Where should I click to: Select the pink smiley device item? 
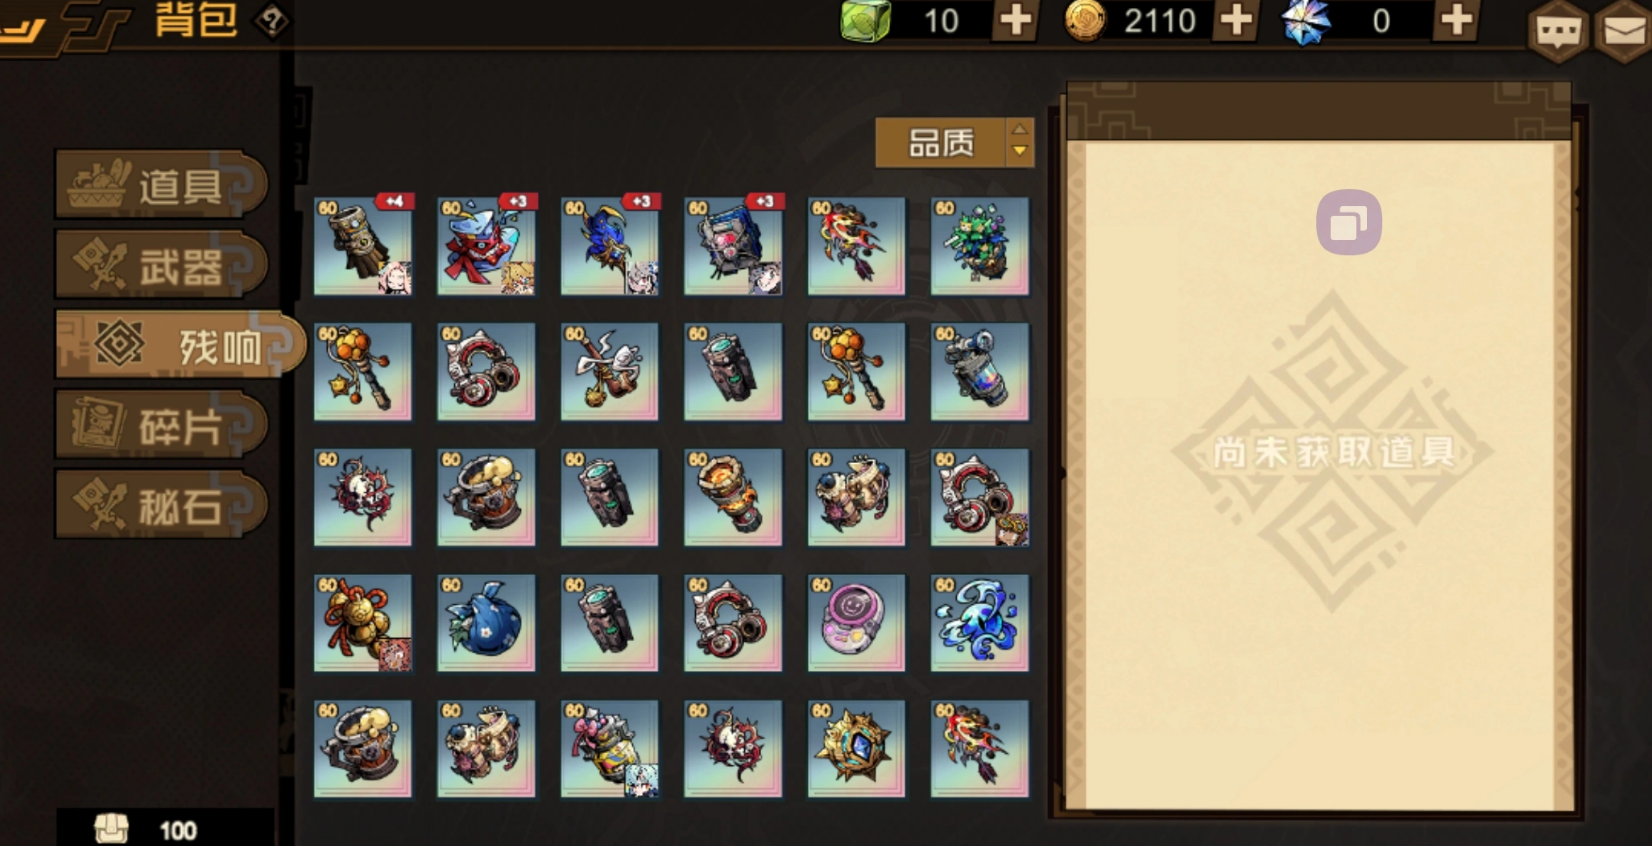click(x=856, y=622)
